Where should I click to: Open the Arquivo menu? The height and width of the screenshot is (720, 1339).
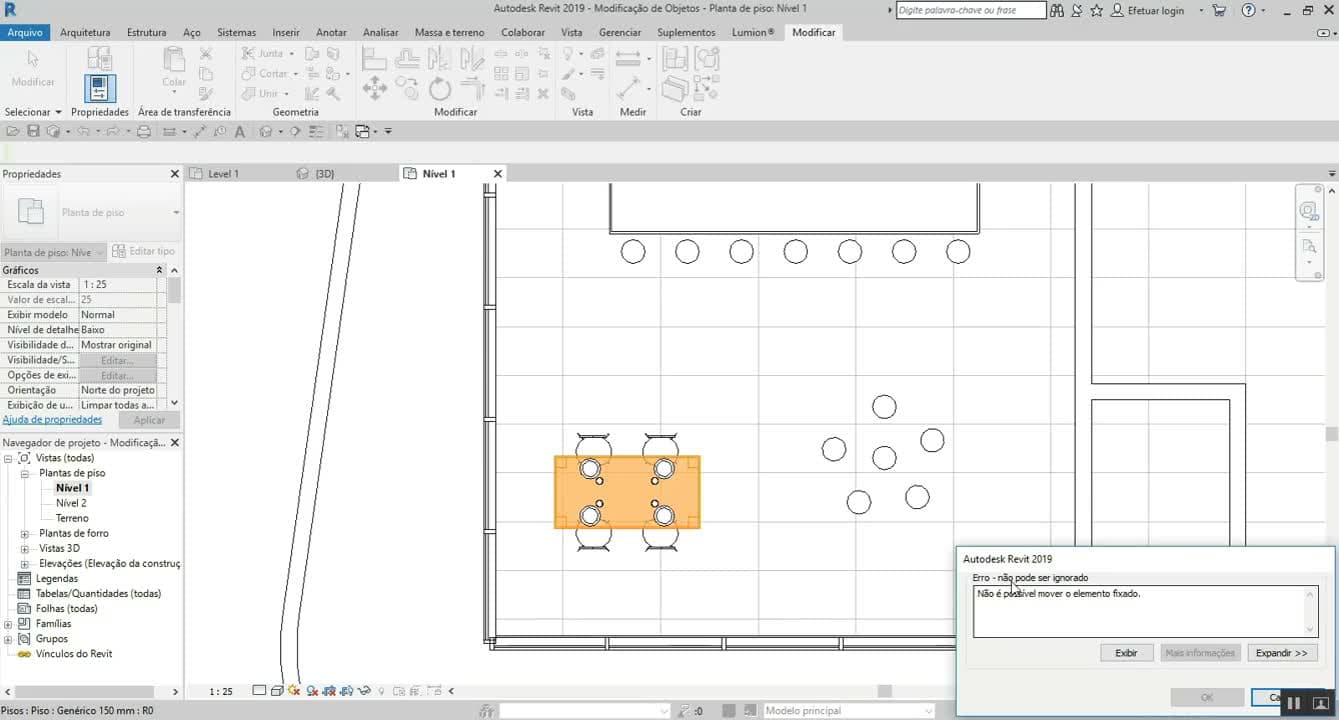[x=25, y=32]
